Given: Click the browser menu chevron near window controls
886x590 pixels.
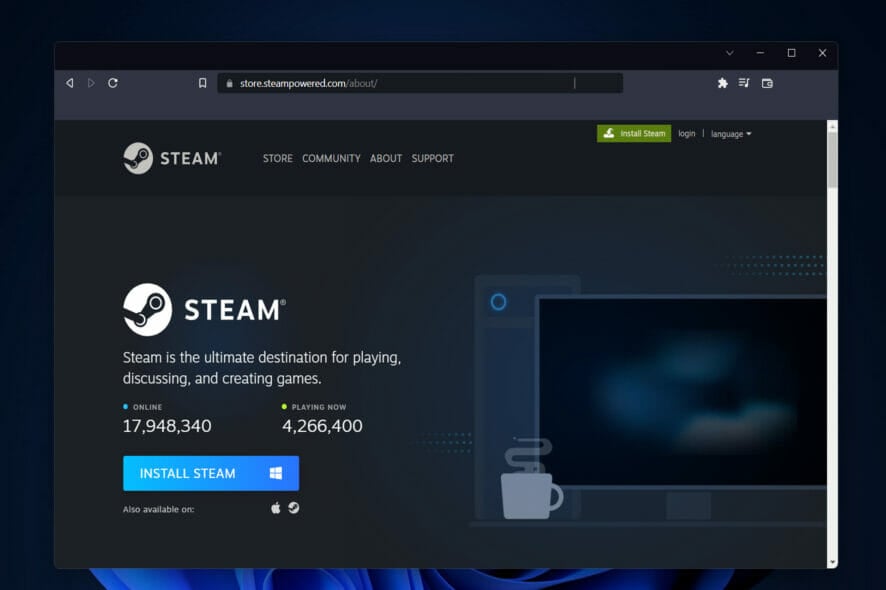Looking at the screenshot, I should 729,53.
